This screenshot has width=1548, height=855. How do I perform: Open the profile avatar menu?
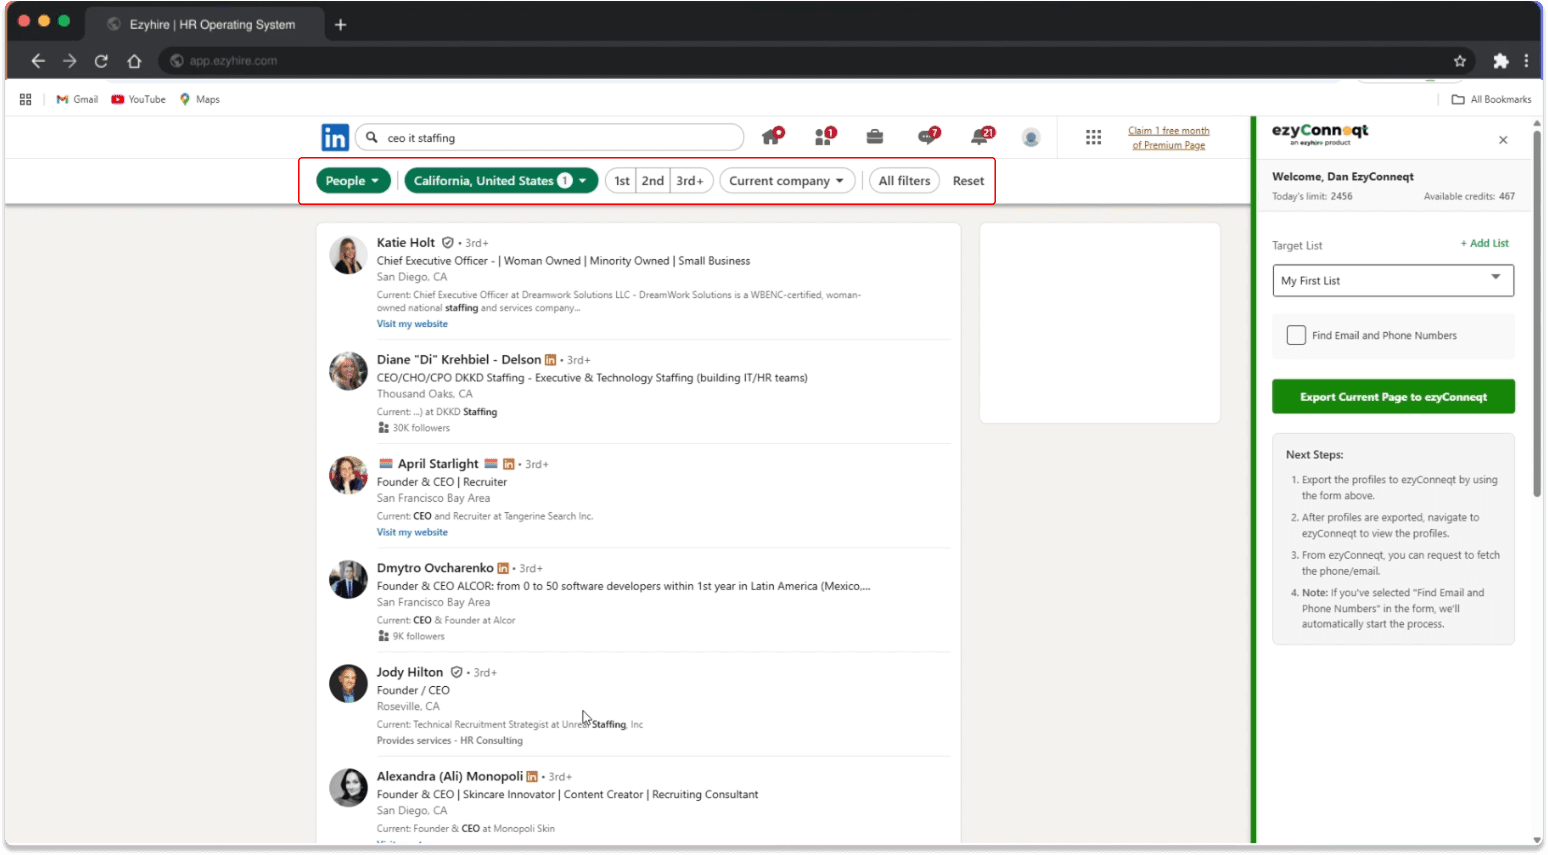[x=1031, y=137]
